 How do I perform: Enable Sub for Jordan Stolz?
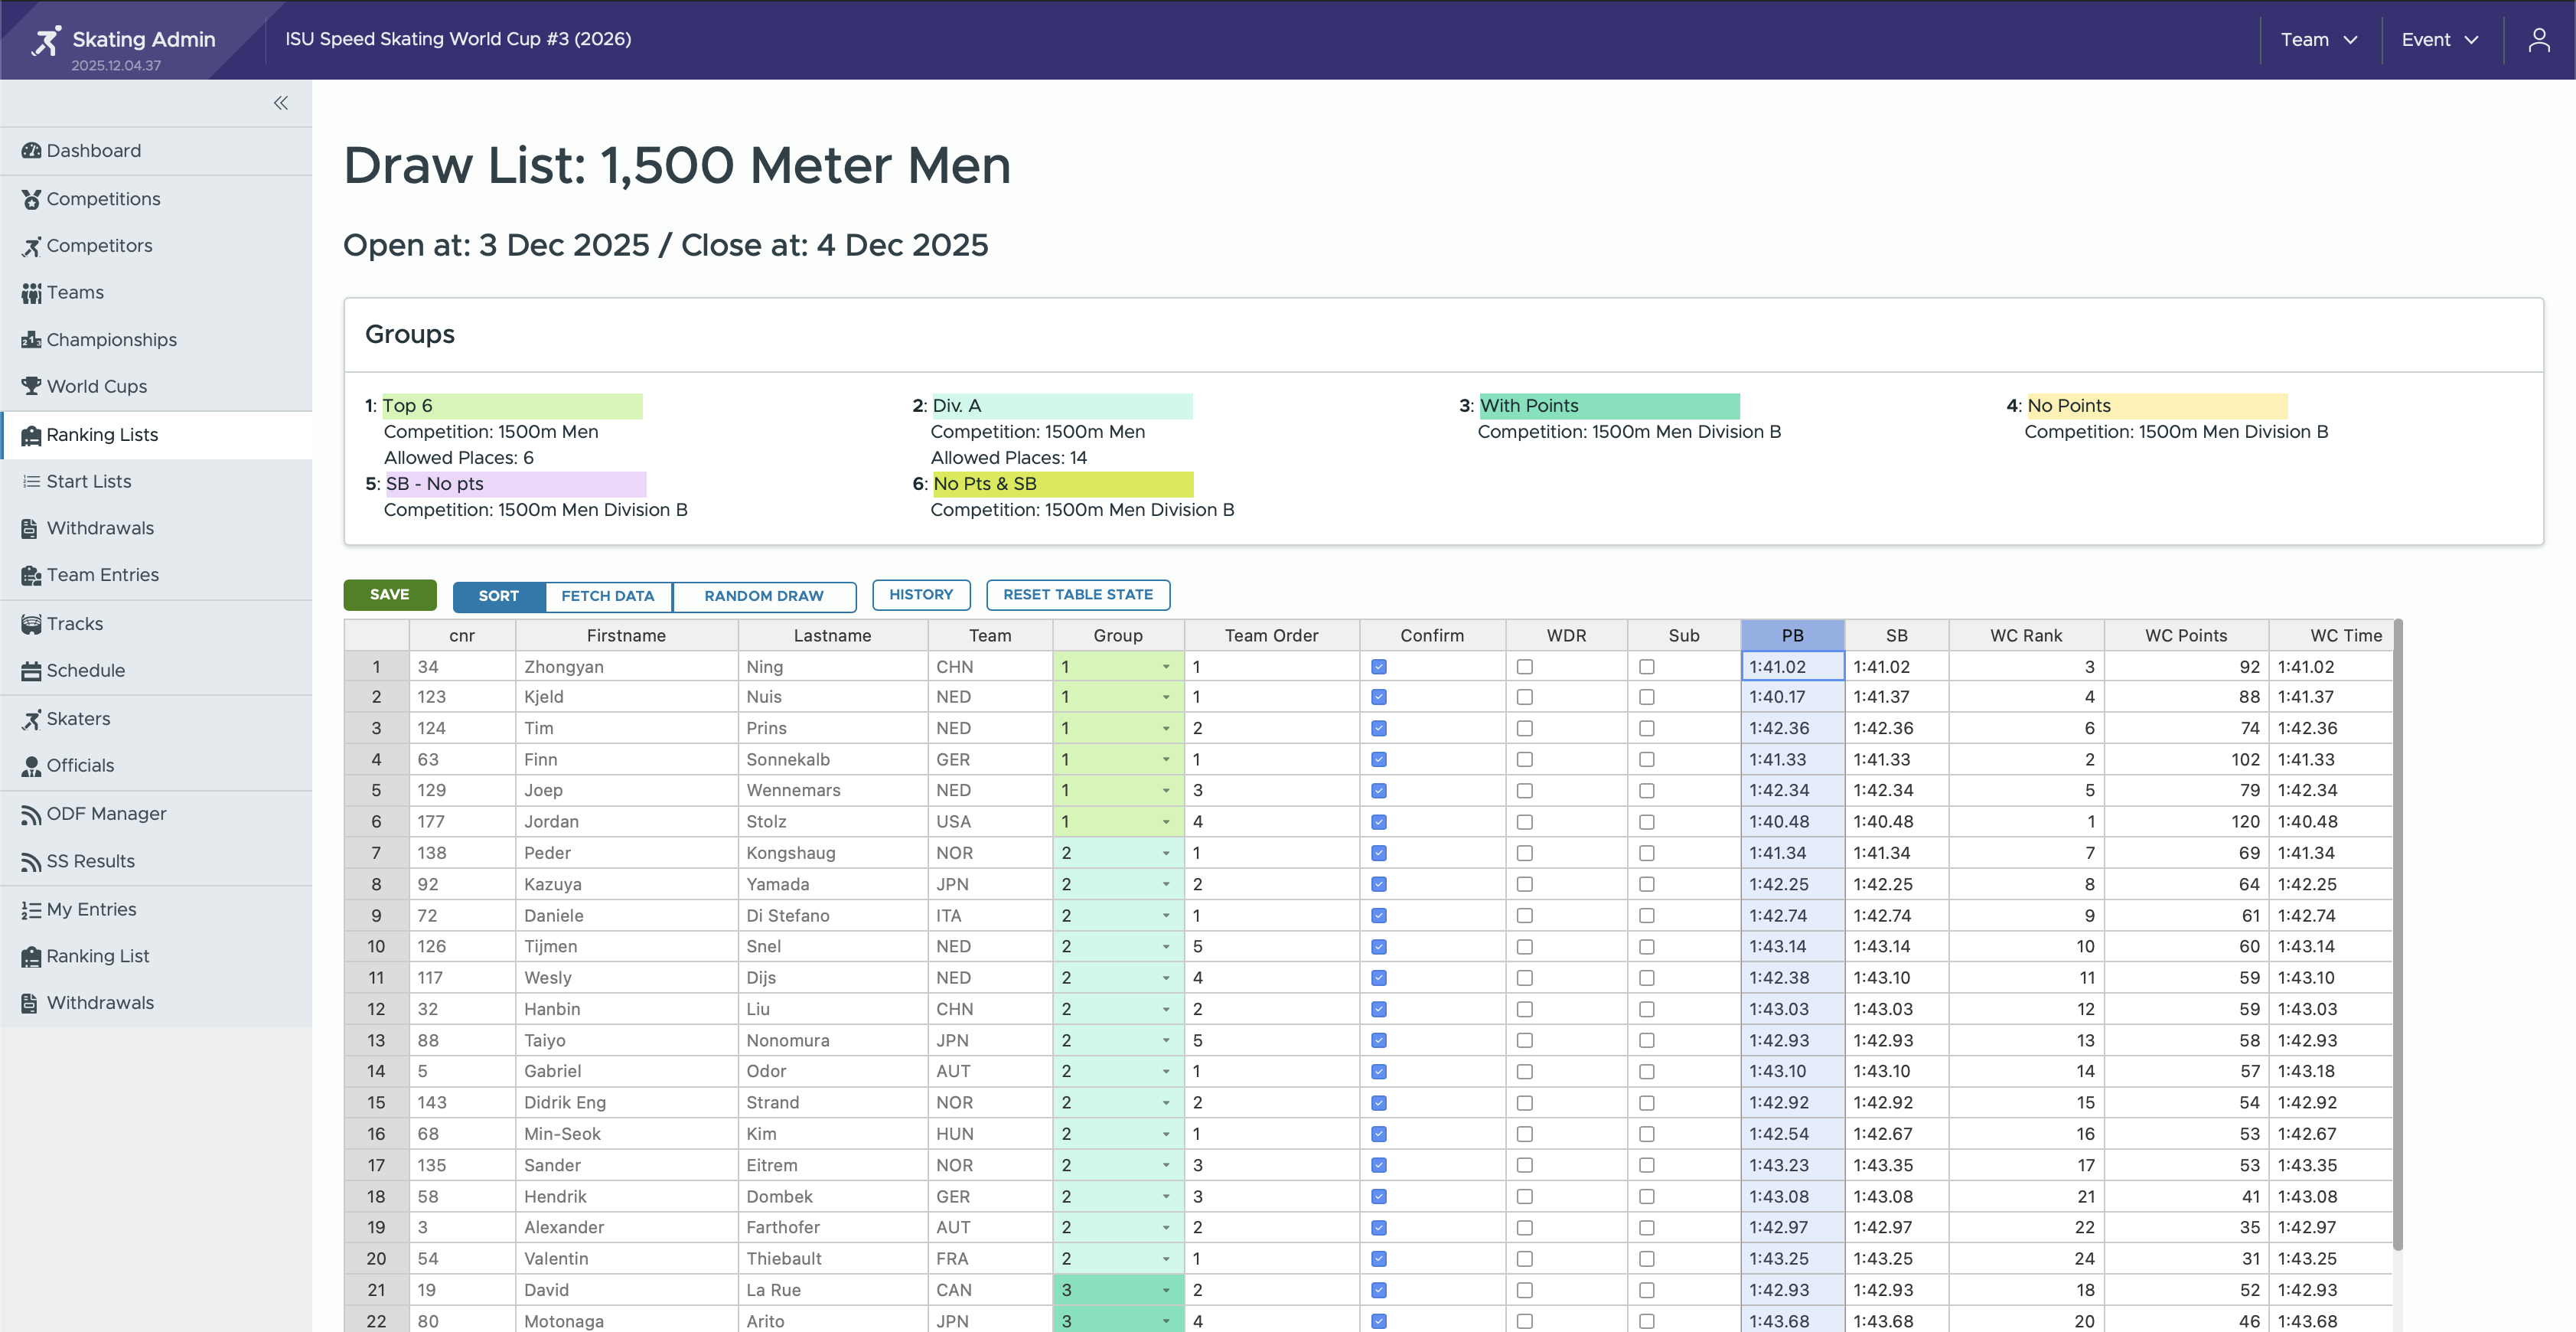pos(1647,821)
